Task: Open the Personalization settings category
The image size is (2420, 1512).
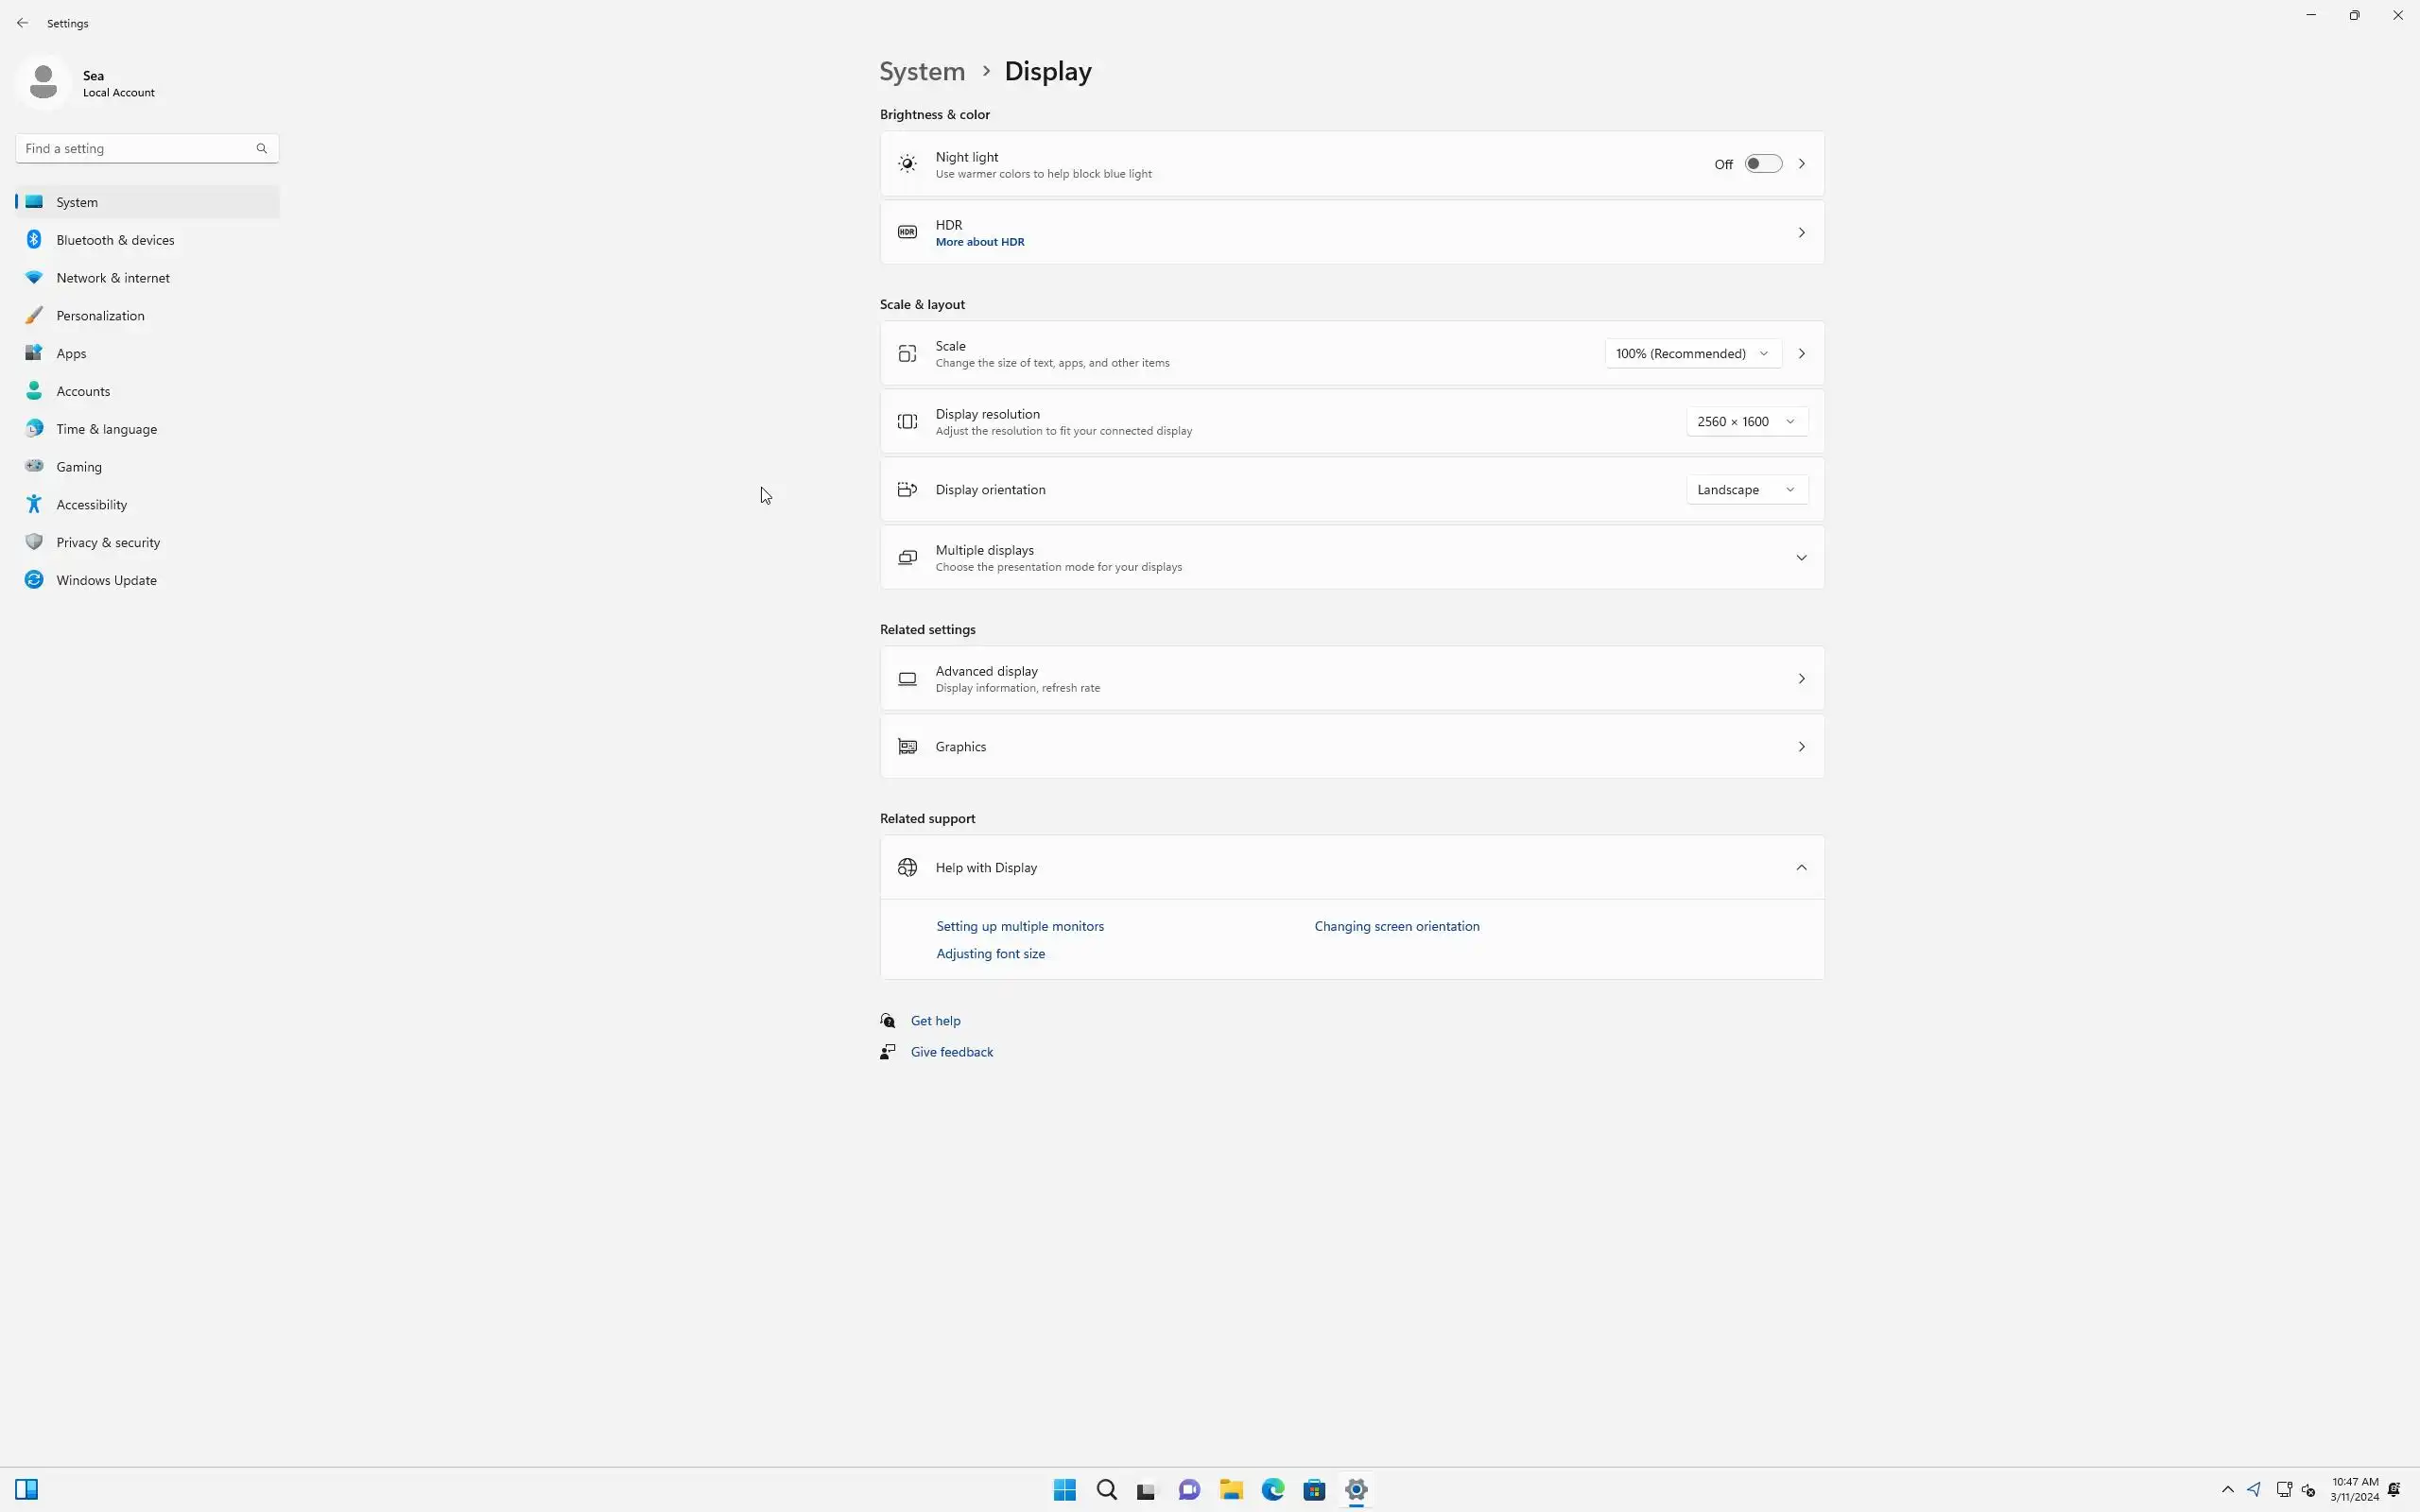Action: [x=100, y=315]
